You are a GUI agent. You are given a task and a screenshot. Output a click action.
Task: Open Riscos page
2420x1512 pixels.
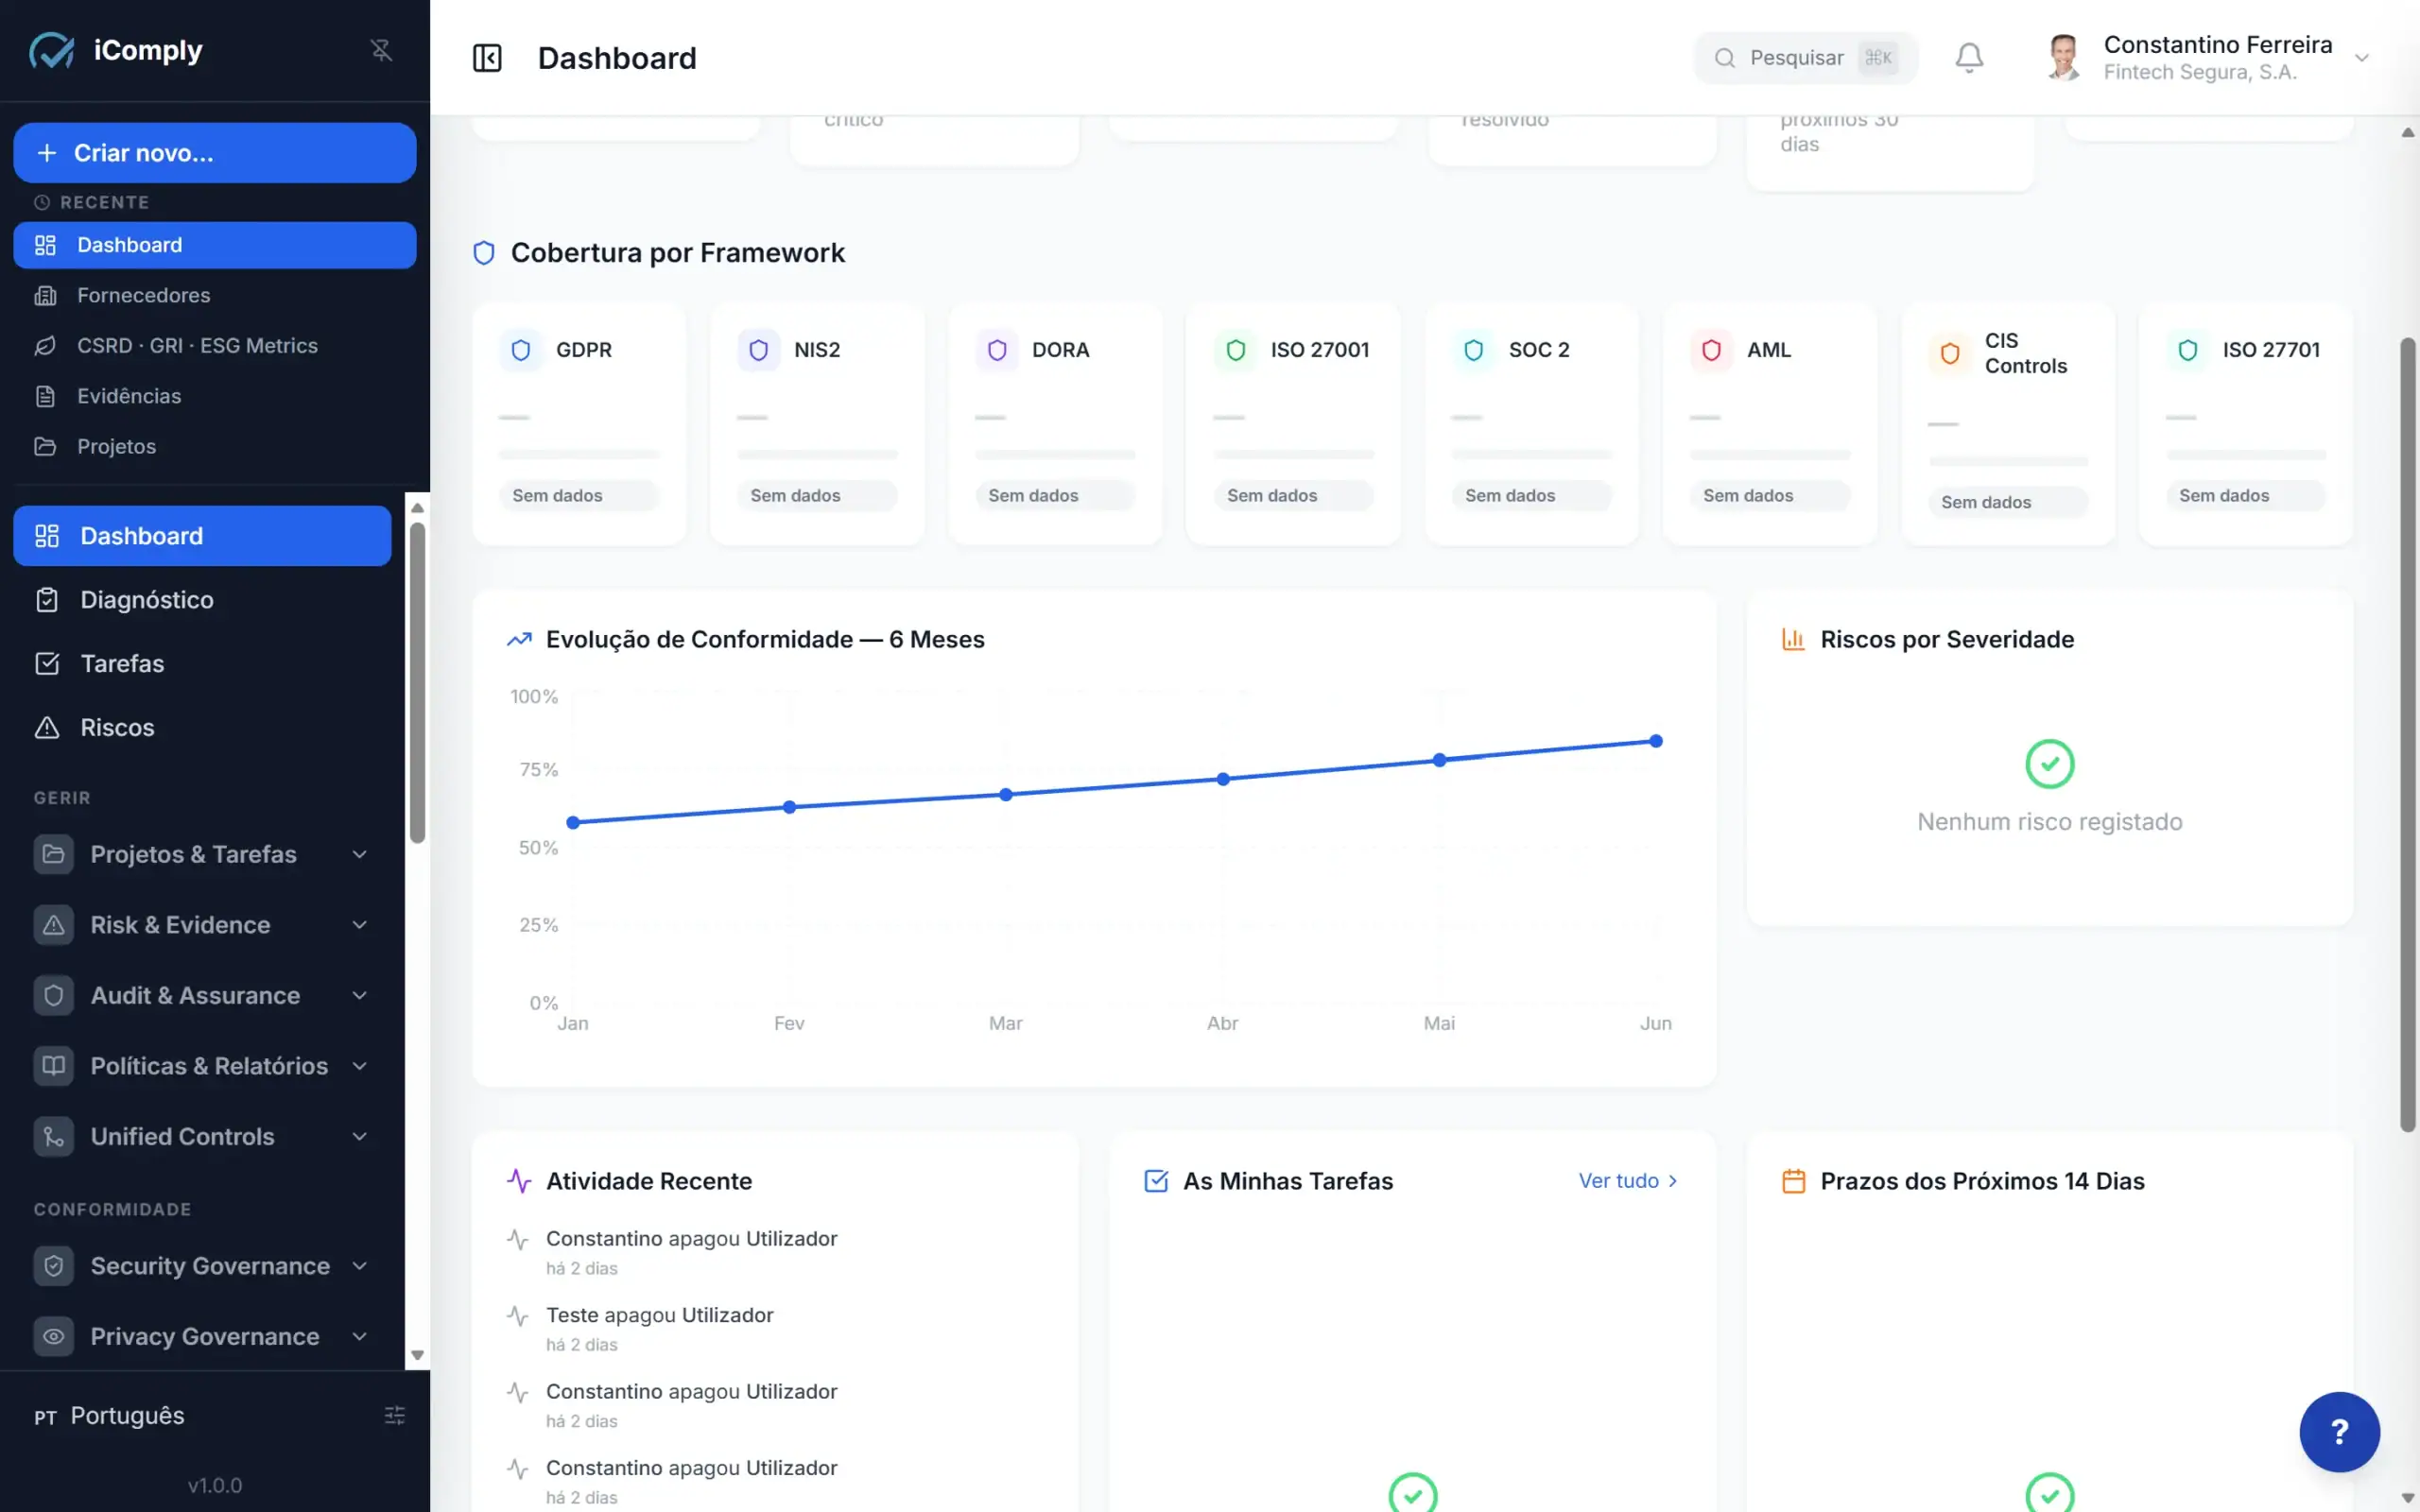click(x=202, y=728)
